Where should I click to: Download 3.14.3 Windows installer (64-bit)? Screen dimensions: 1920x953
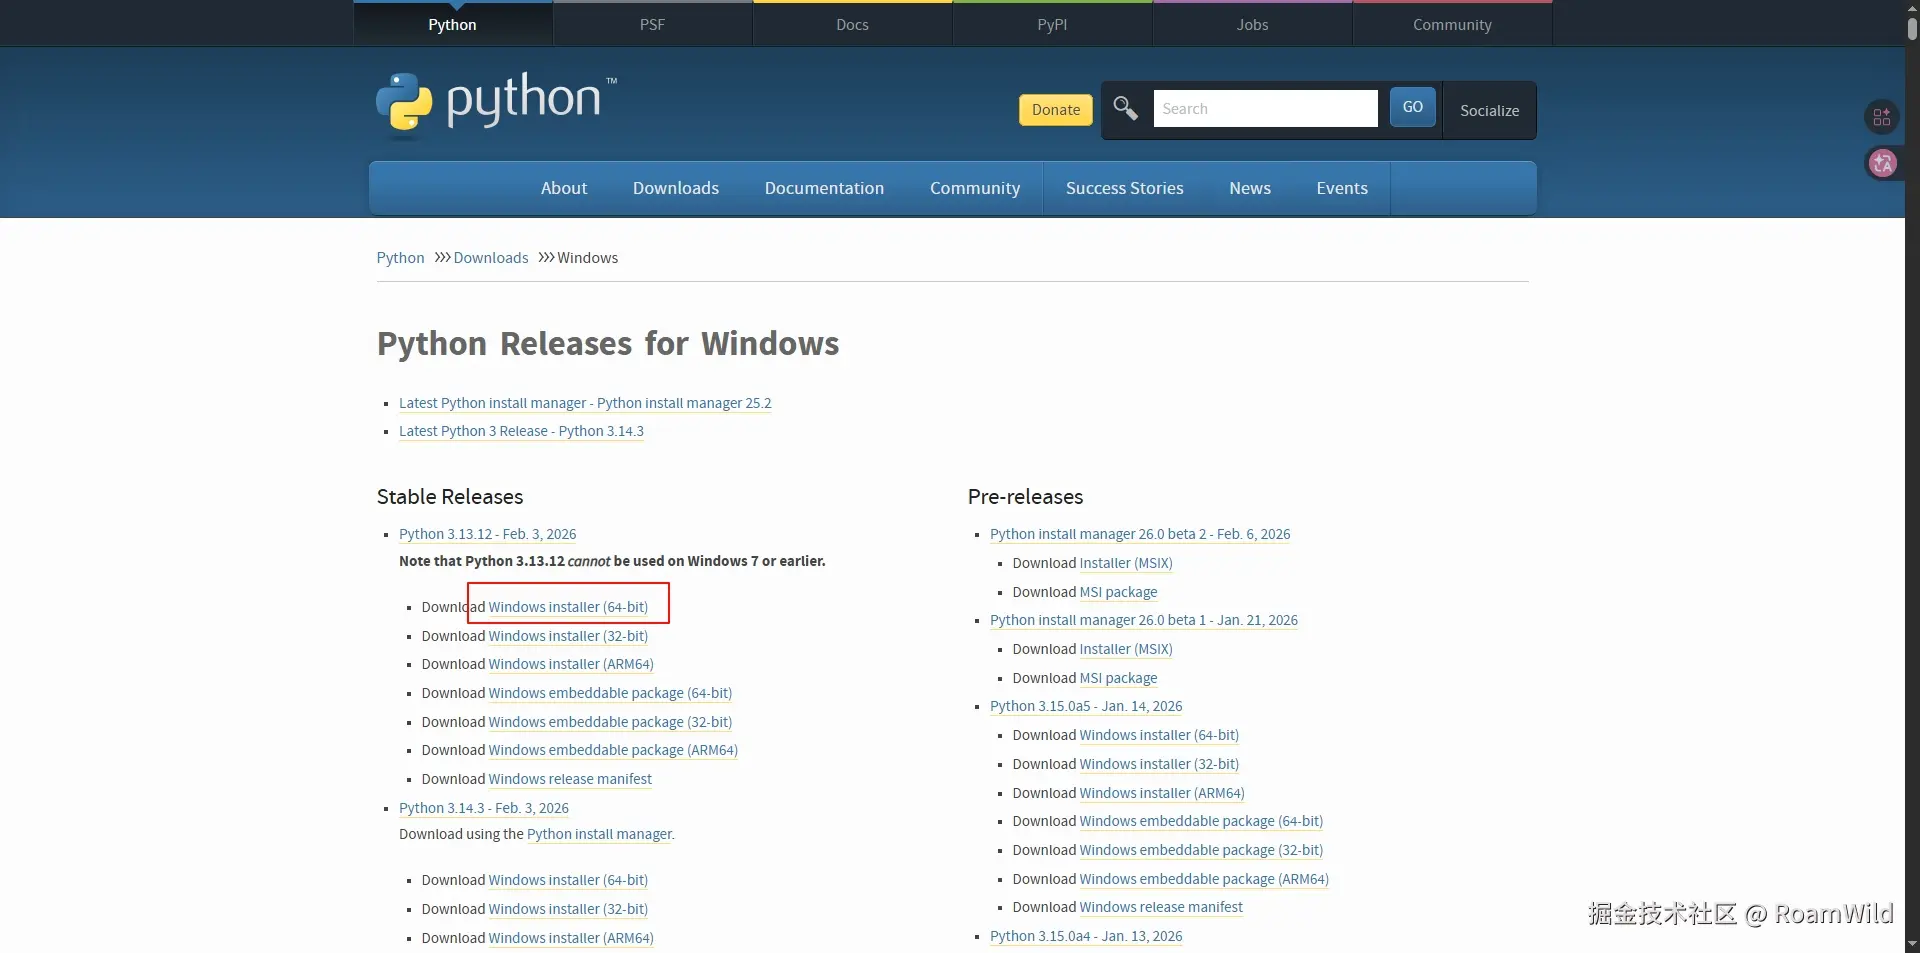tap(568, 880)
